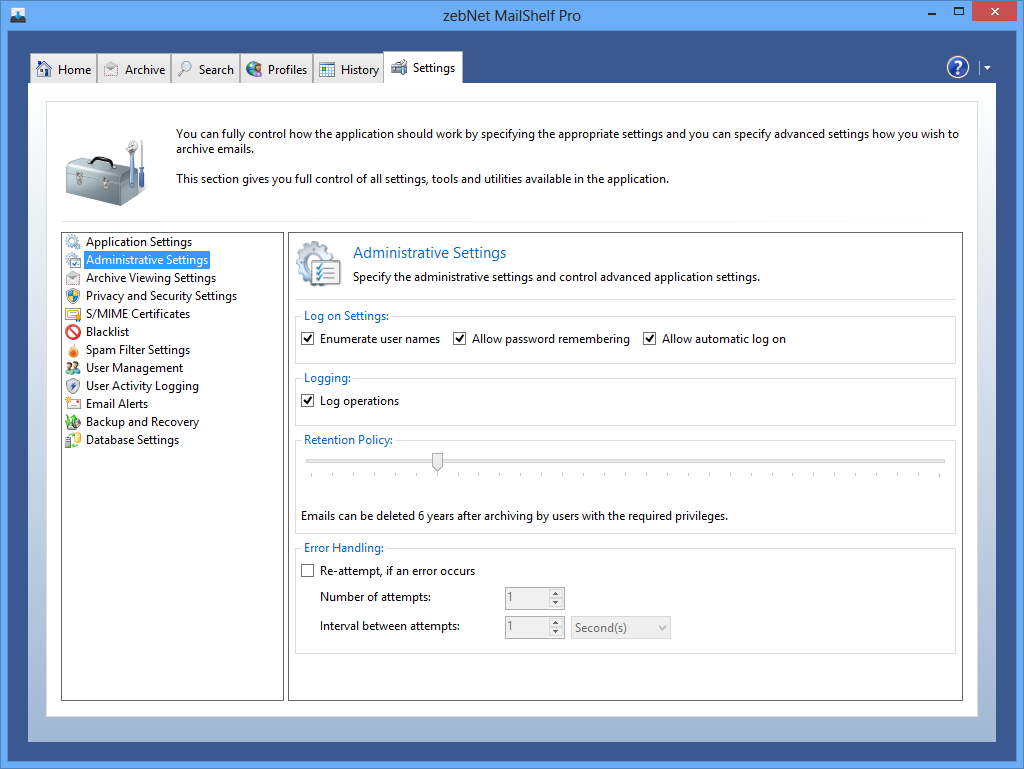Open User Management settings
The image size is (1024, 769).
(x=135, y=368)
